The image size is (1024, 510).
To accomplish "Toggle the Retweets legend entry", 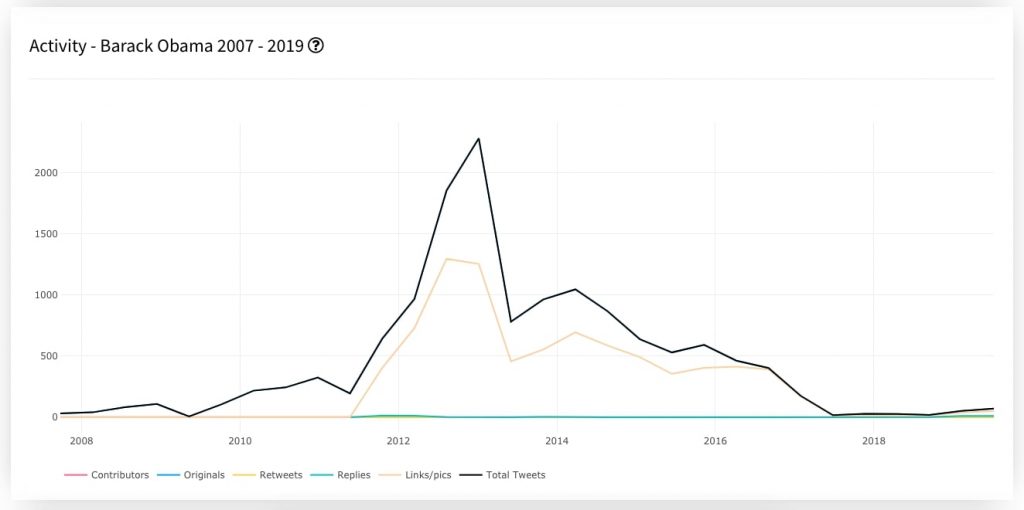I will pos(268,475).
